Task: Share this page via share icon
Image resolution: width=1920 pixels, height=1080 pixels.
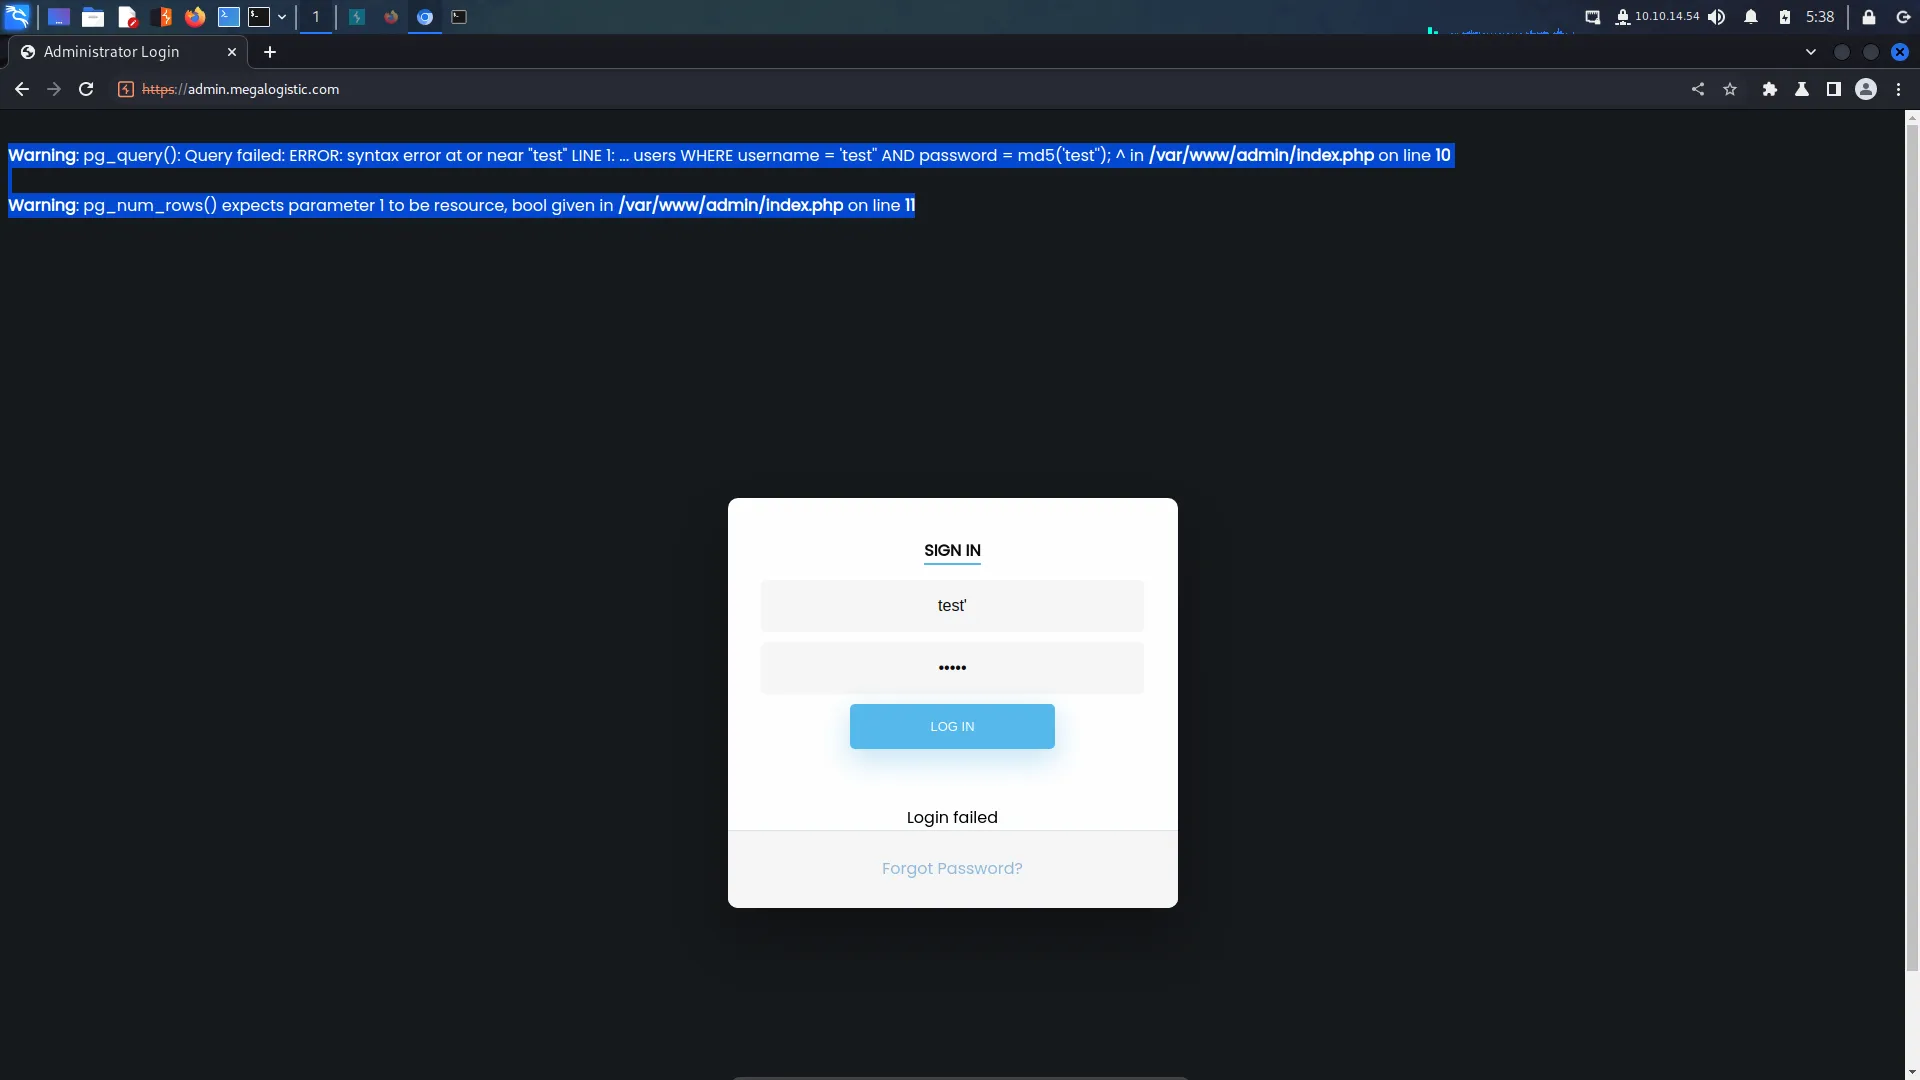Action: pos(1698,89)
